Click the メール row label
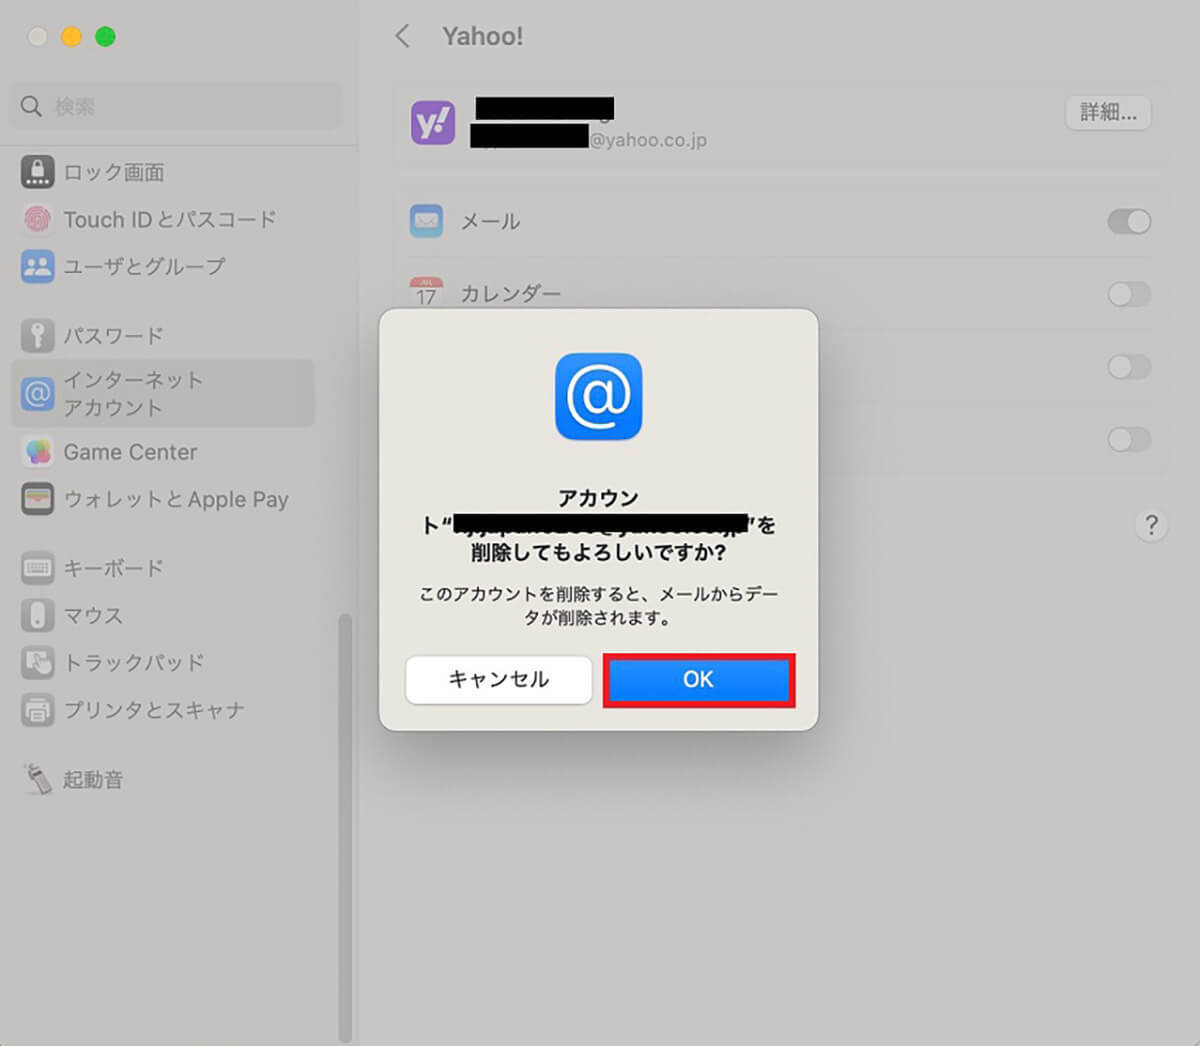Viewport: 1200px width, 1046px height. tap(490, 221)
